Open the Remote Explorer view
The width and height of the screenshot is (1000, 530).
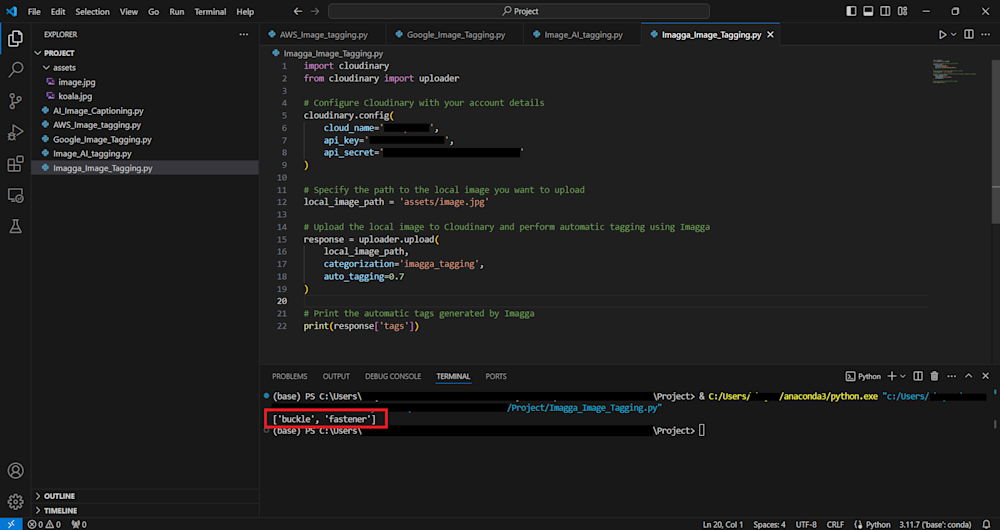tap(15, 195)
